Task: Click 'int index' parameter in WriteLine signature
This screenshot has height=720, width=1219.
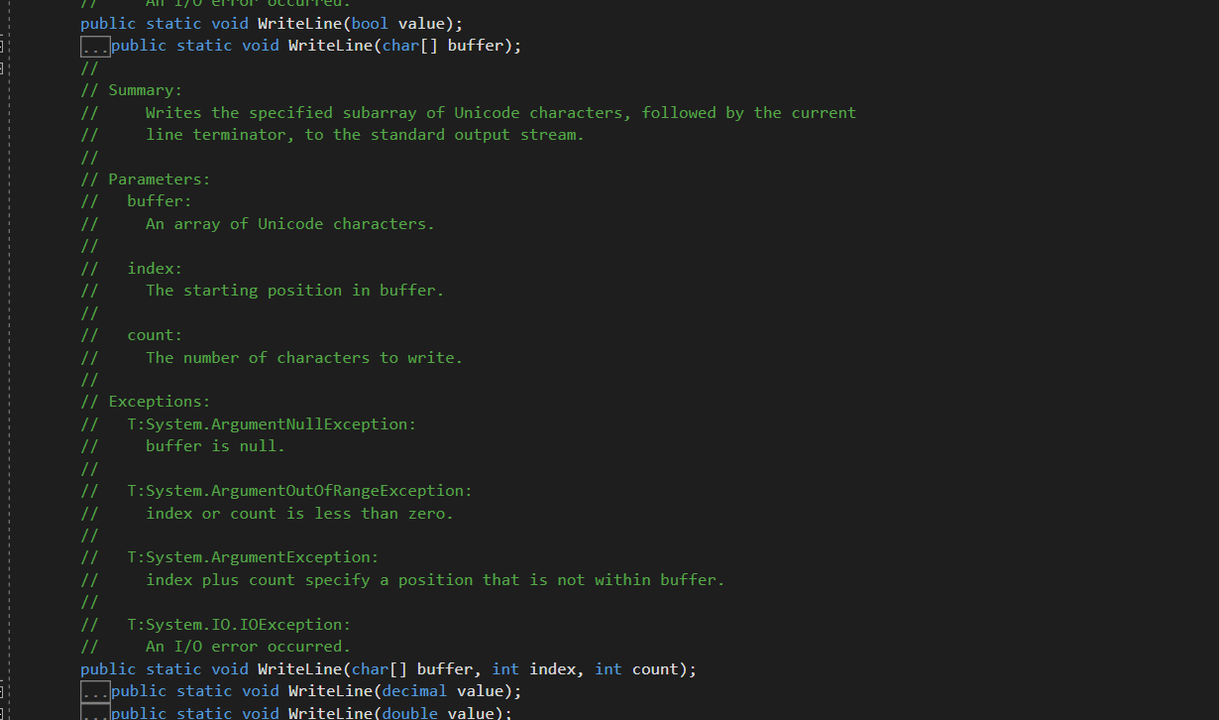Action: point(534,669)
